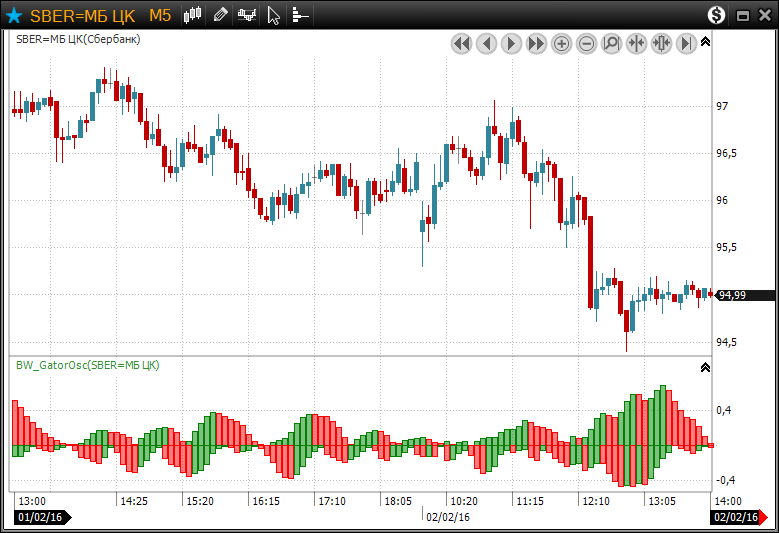
Task: Step chart forward with right arrow
Action: click(x=511, y=44)
